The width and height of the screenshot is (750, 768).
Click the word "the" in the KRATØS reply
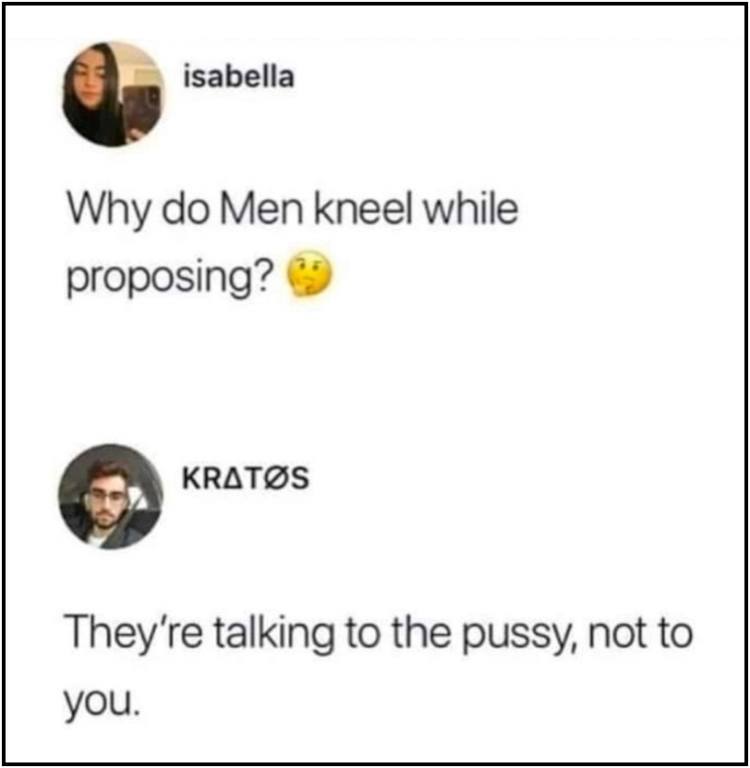(x=422, y=632)
